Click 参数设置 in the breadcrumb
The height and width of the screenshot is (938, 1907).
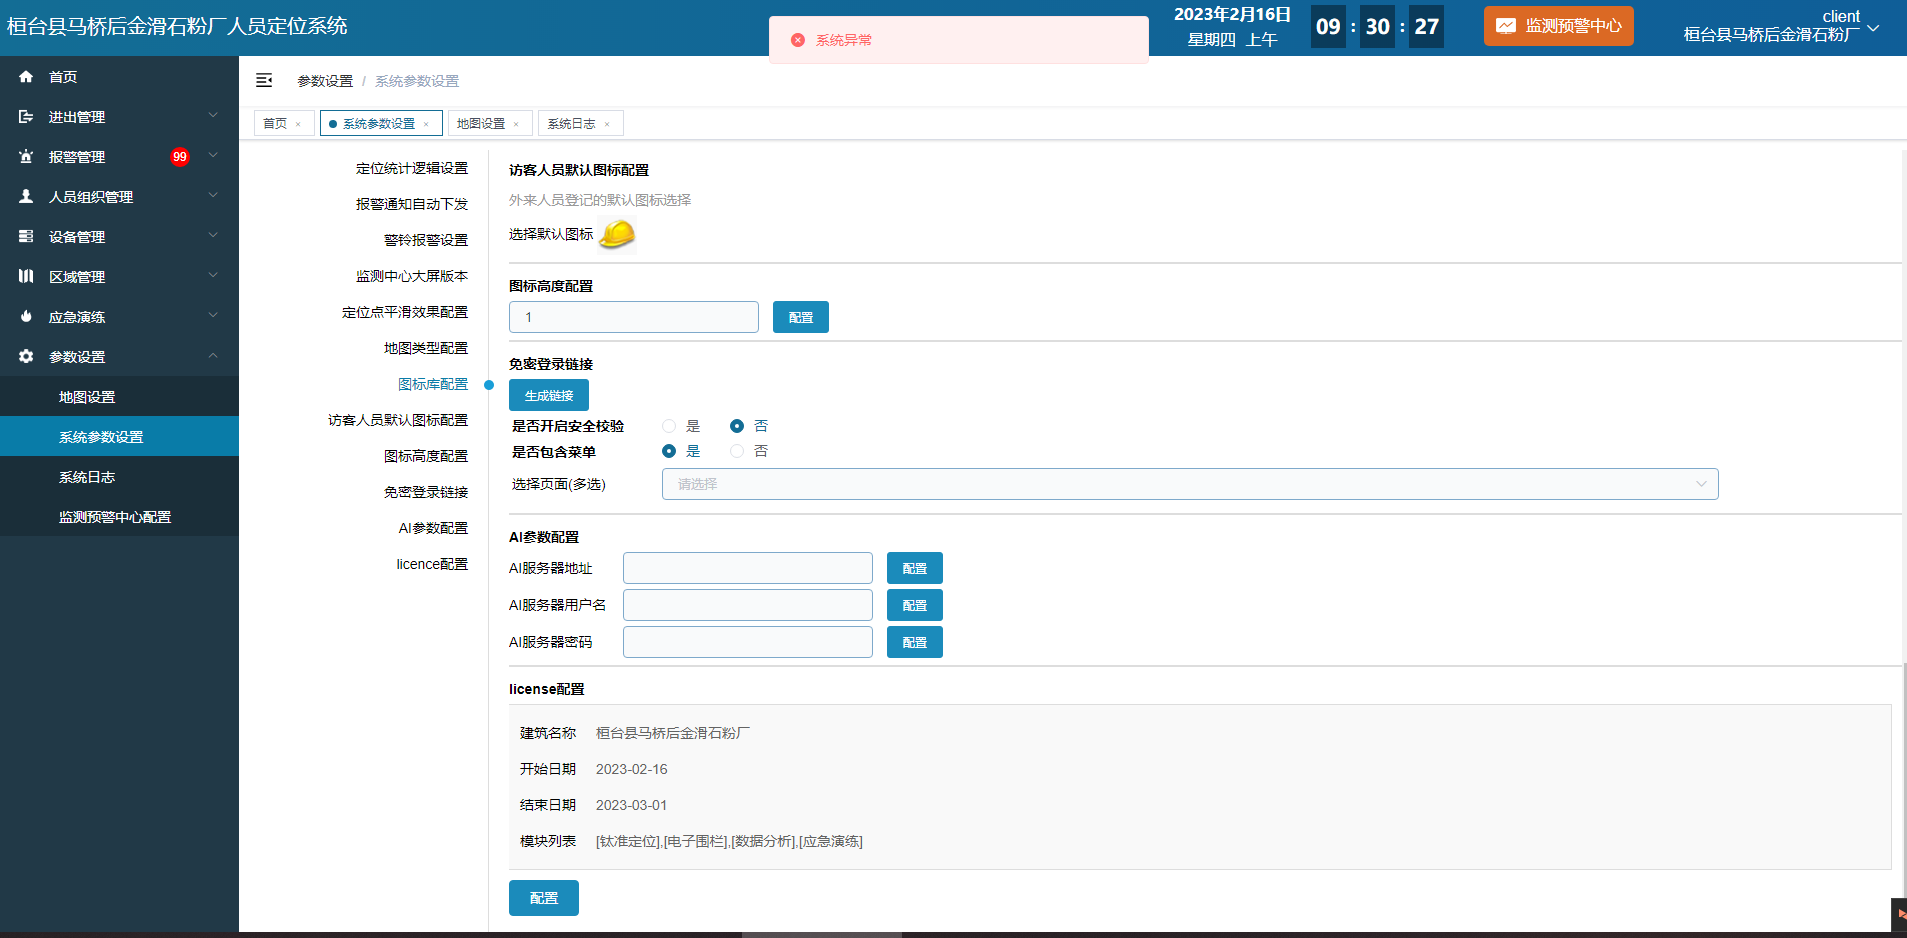pos(325,81)
